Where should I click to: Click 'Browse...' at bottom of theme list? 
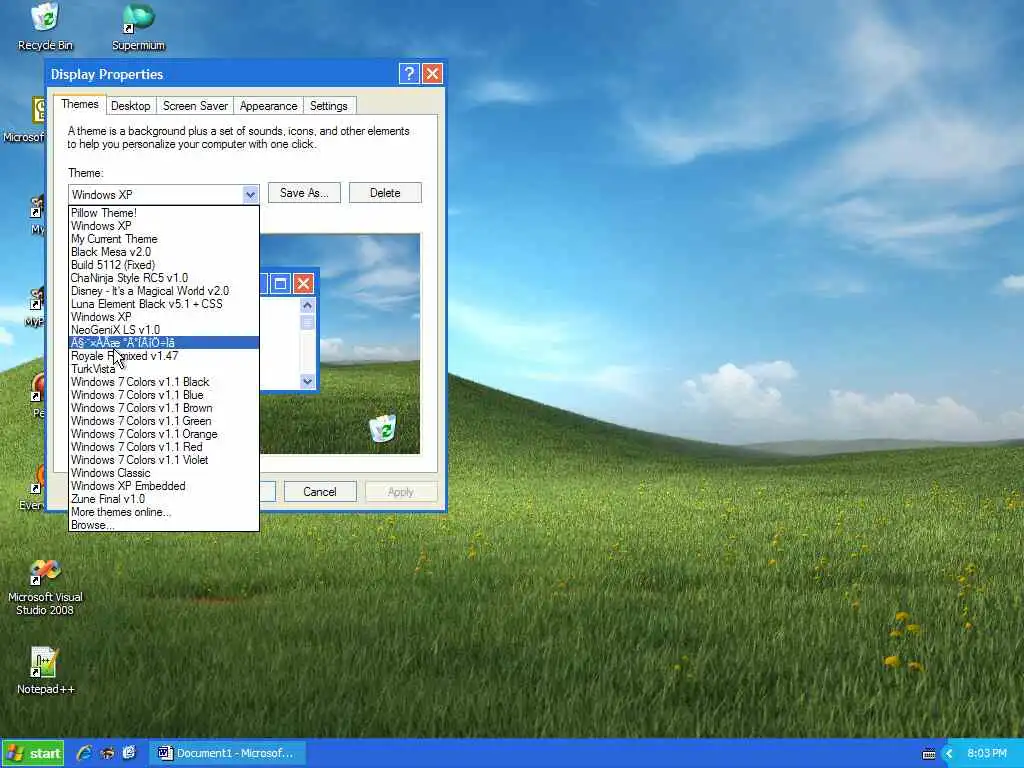pos(164,525)
